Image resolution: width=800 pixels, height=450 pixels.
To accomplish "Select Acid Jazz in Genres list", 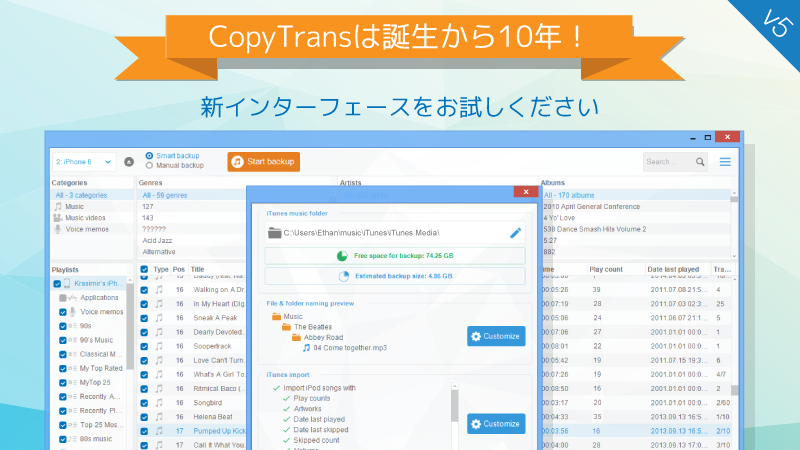I will [160, 241].
